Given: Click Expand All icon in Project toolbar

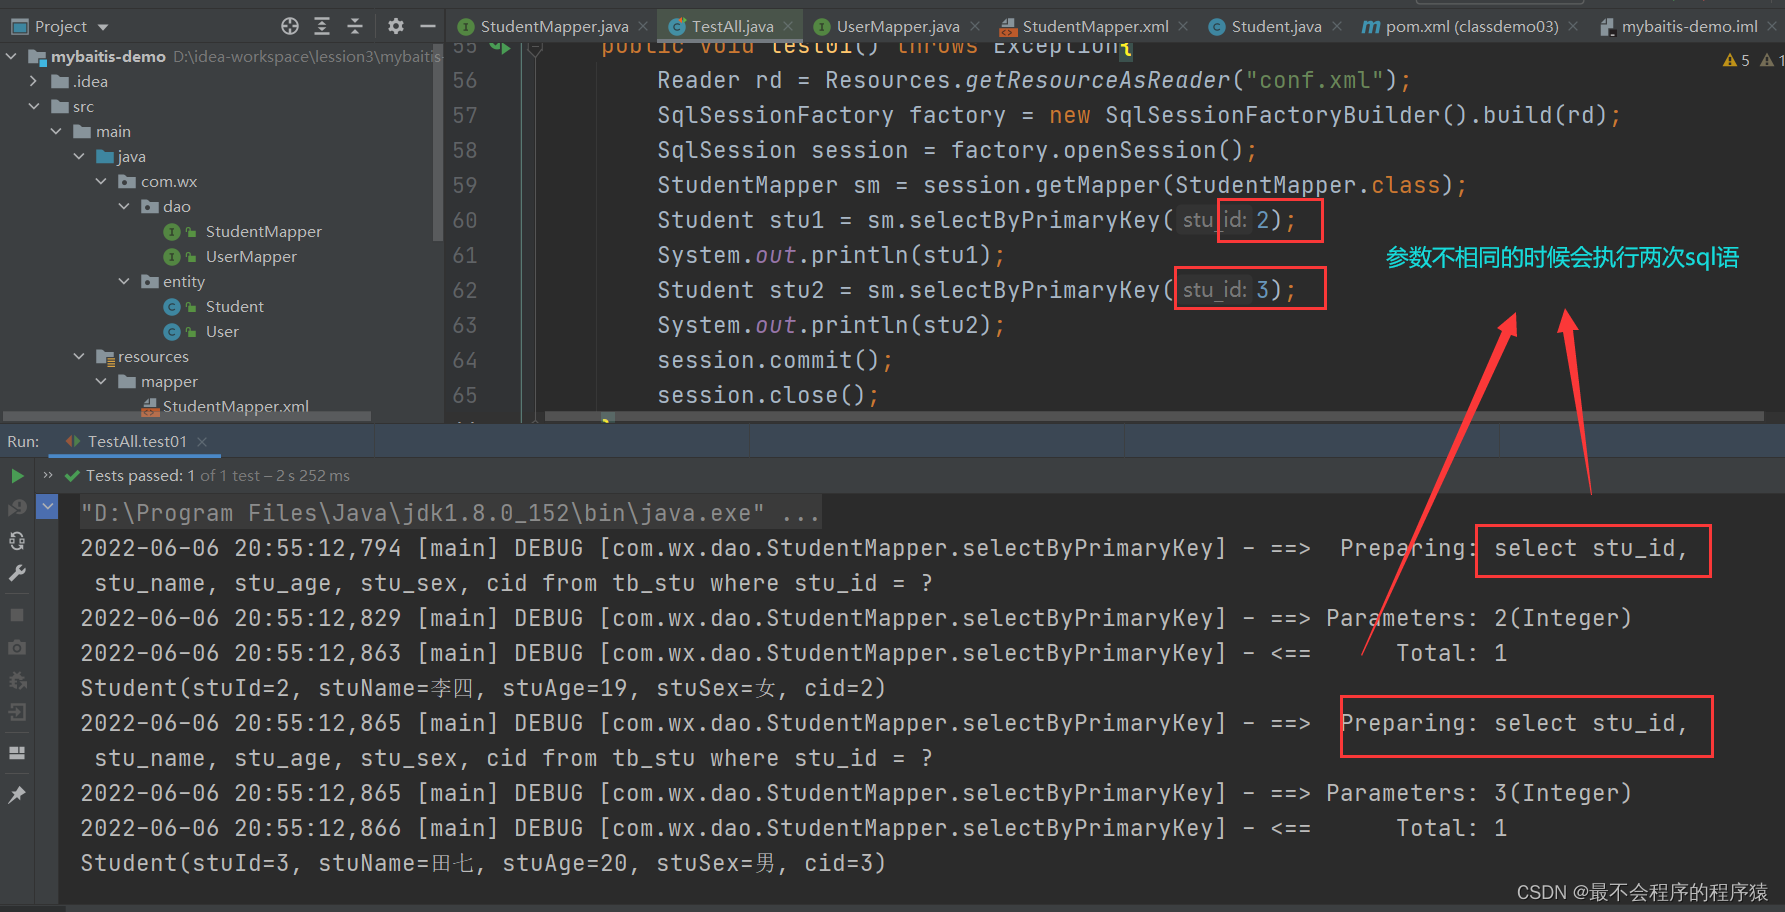Looking at the screenshot, I should click(322, 26).
